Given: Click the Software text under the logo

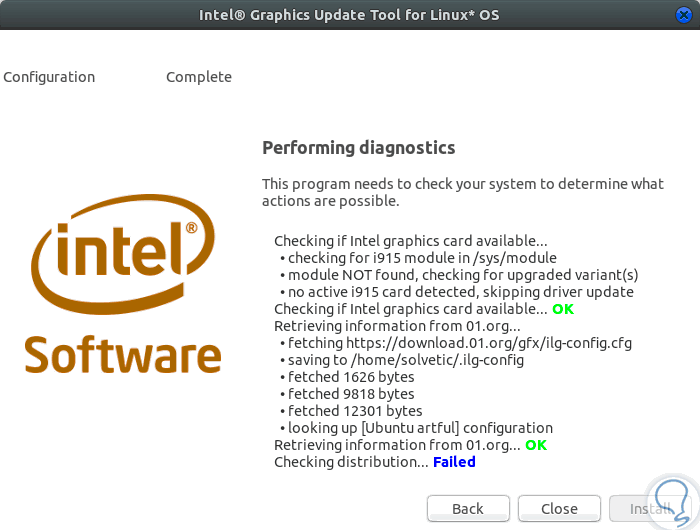Looking at the screenshot, I should tap(123, 355).
